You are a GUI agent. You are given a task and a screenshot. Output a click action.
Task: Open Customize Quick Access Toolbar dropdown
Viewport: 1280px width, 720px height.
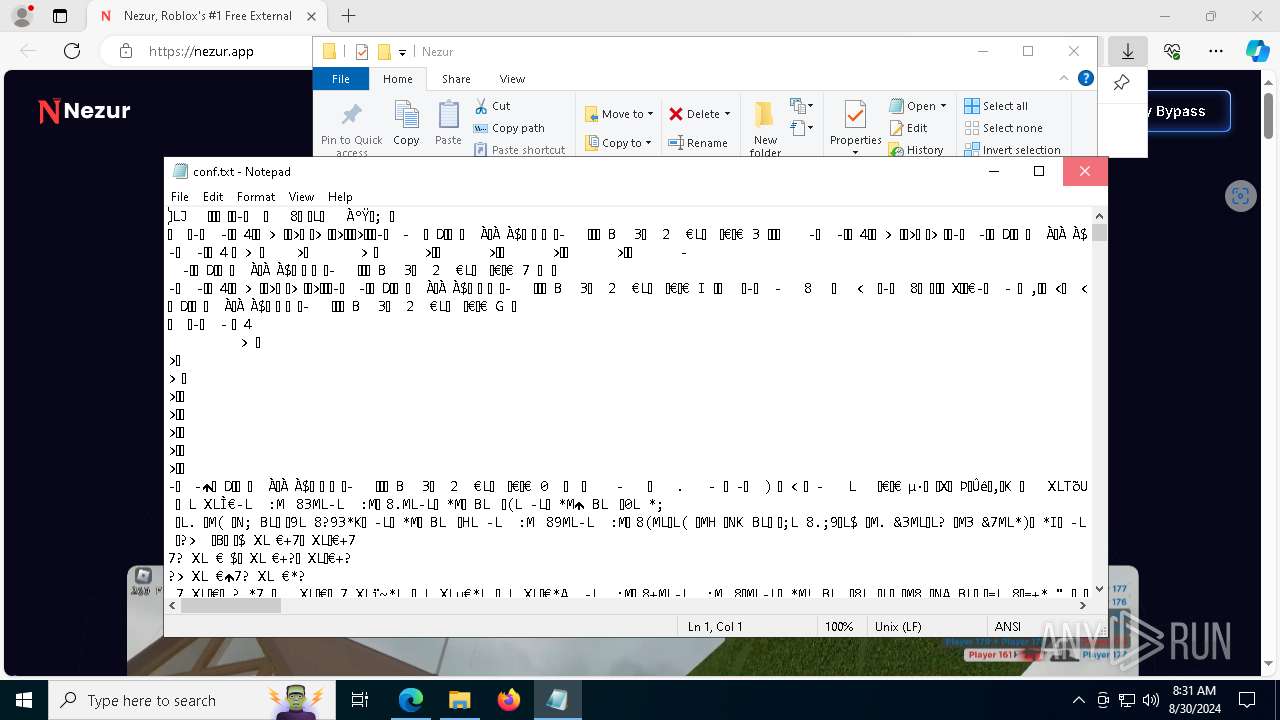point(402,52)
